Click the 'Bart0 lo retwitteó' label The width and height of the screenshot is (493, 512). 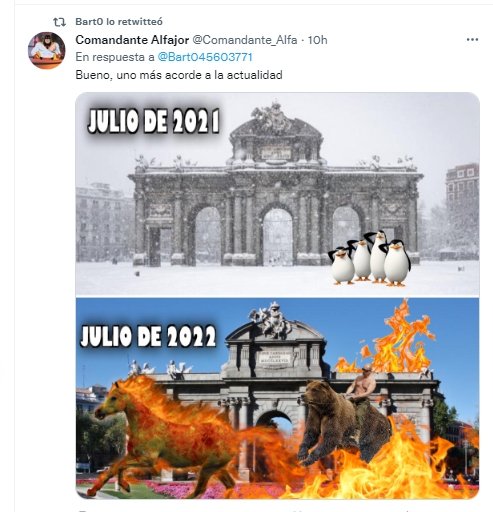pos(119,22)
